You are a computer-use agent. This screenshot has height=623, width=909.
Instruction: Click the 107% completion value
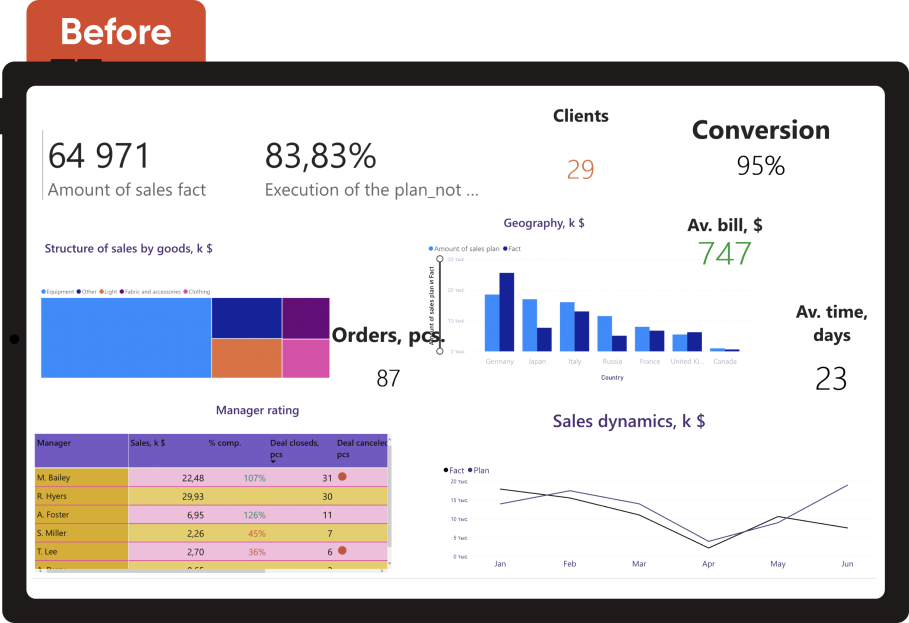pyautogui.click(x=254, y=478)
